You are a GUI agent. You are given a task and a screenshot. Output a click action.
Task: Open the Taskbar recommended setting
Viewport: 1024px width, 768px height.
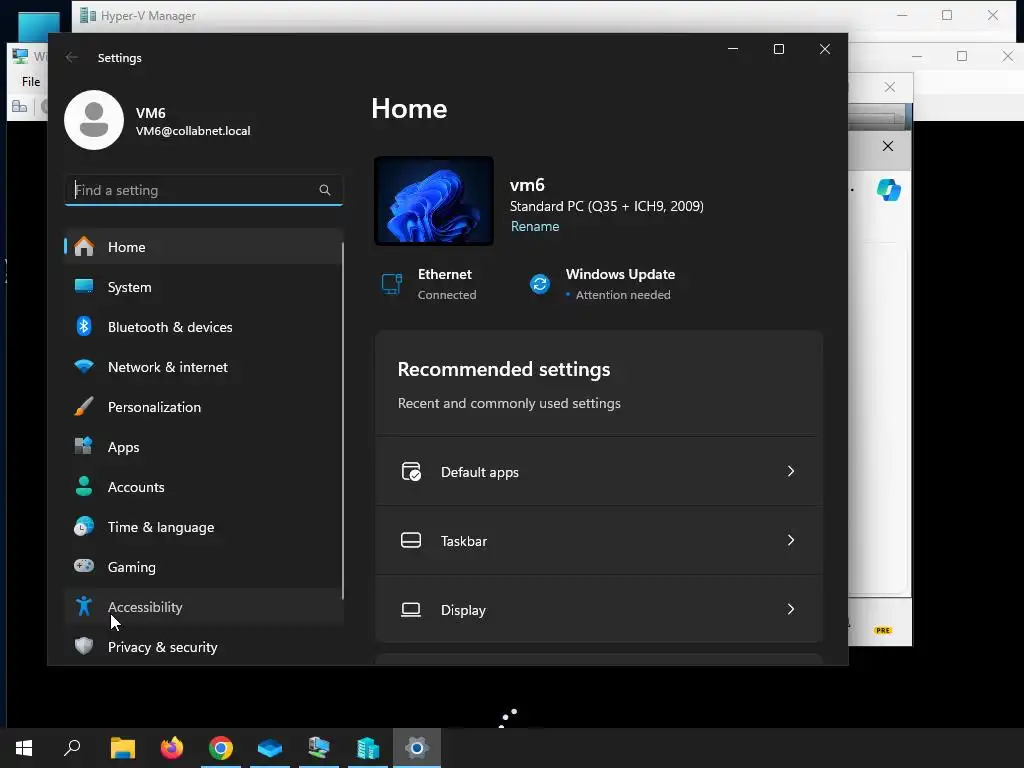598,541
